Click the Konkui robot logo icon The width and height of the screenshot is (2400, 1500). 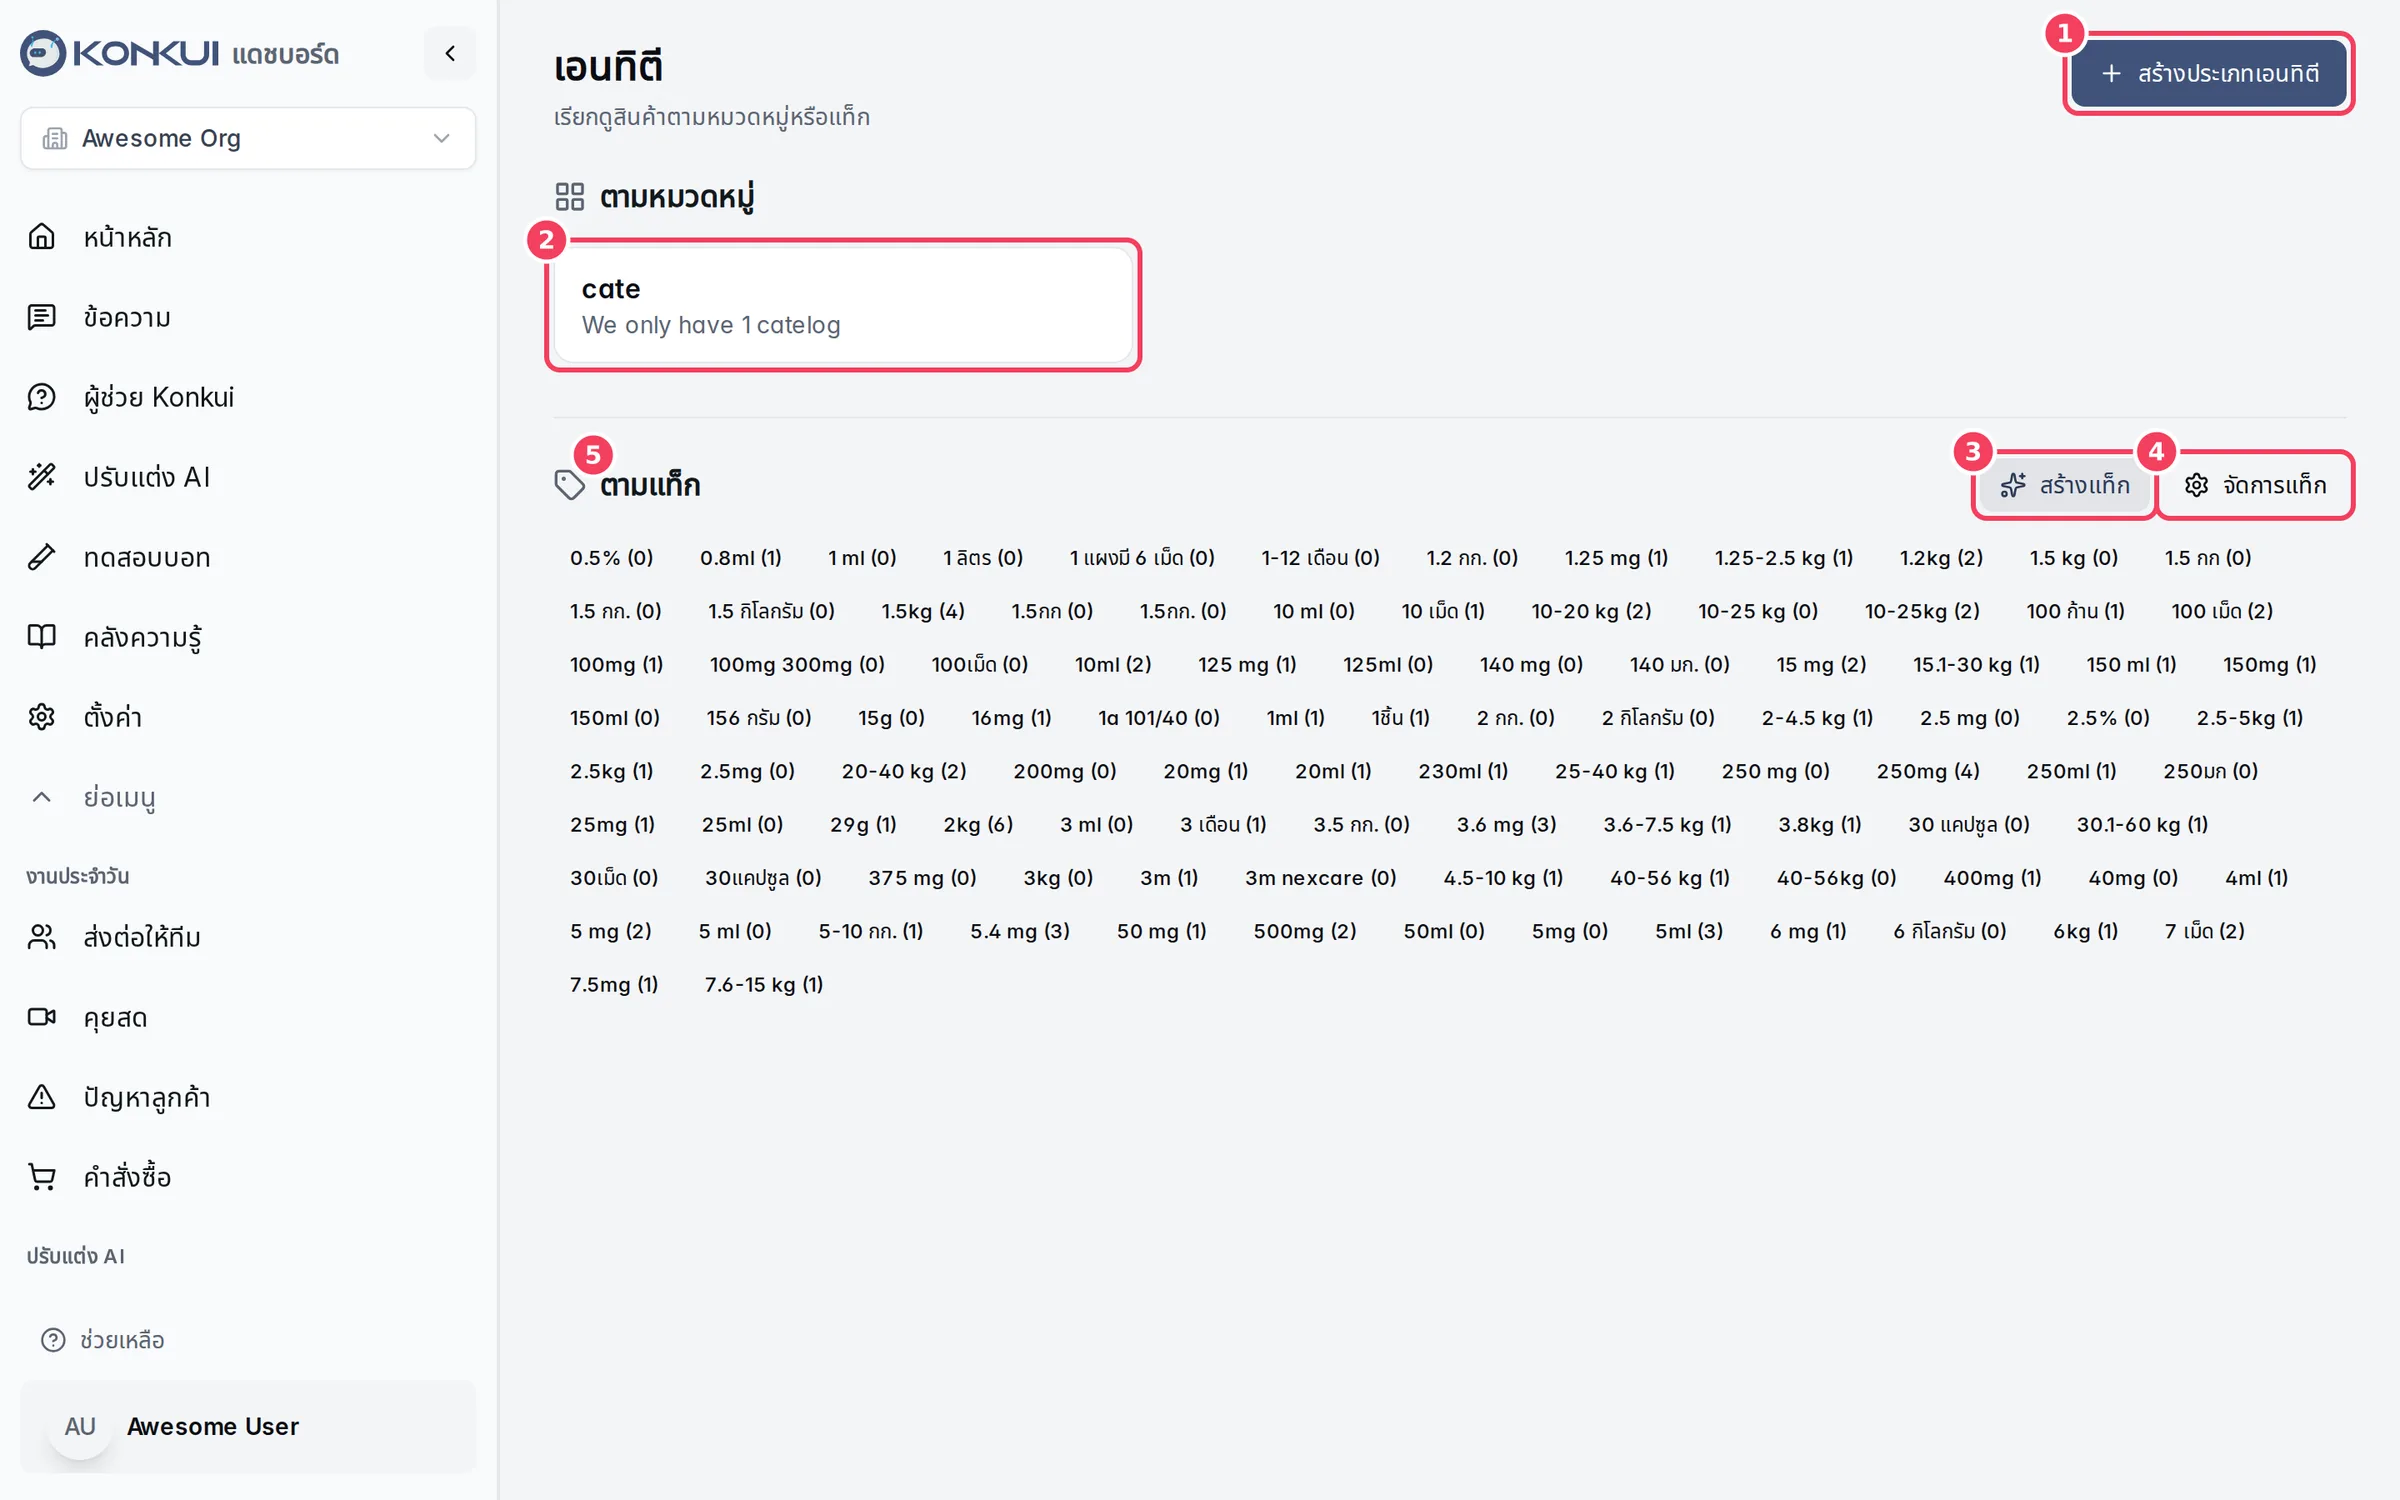[x=43, y=53]
